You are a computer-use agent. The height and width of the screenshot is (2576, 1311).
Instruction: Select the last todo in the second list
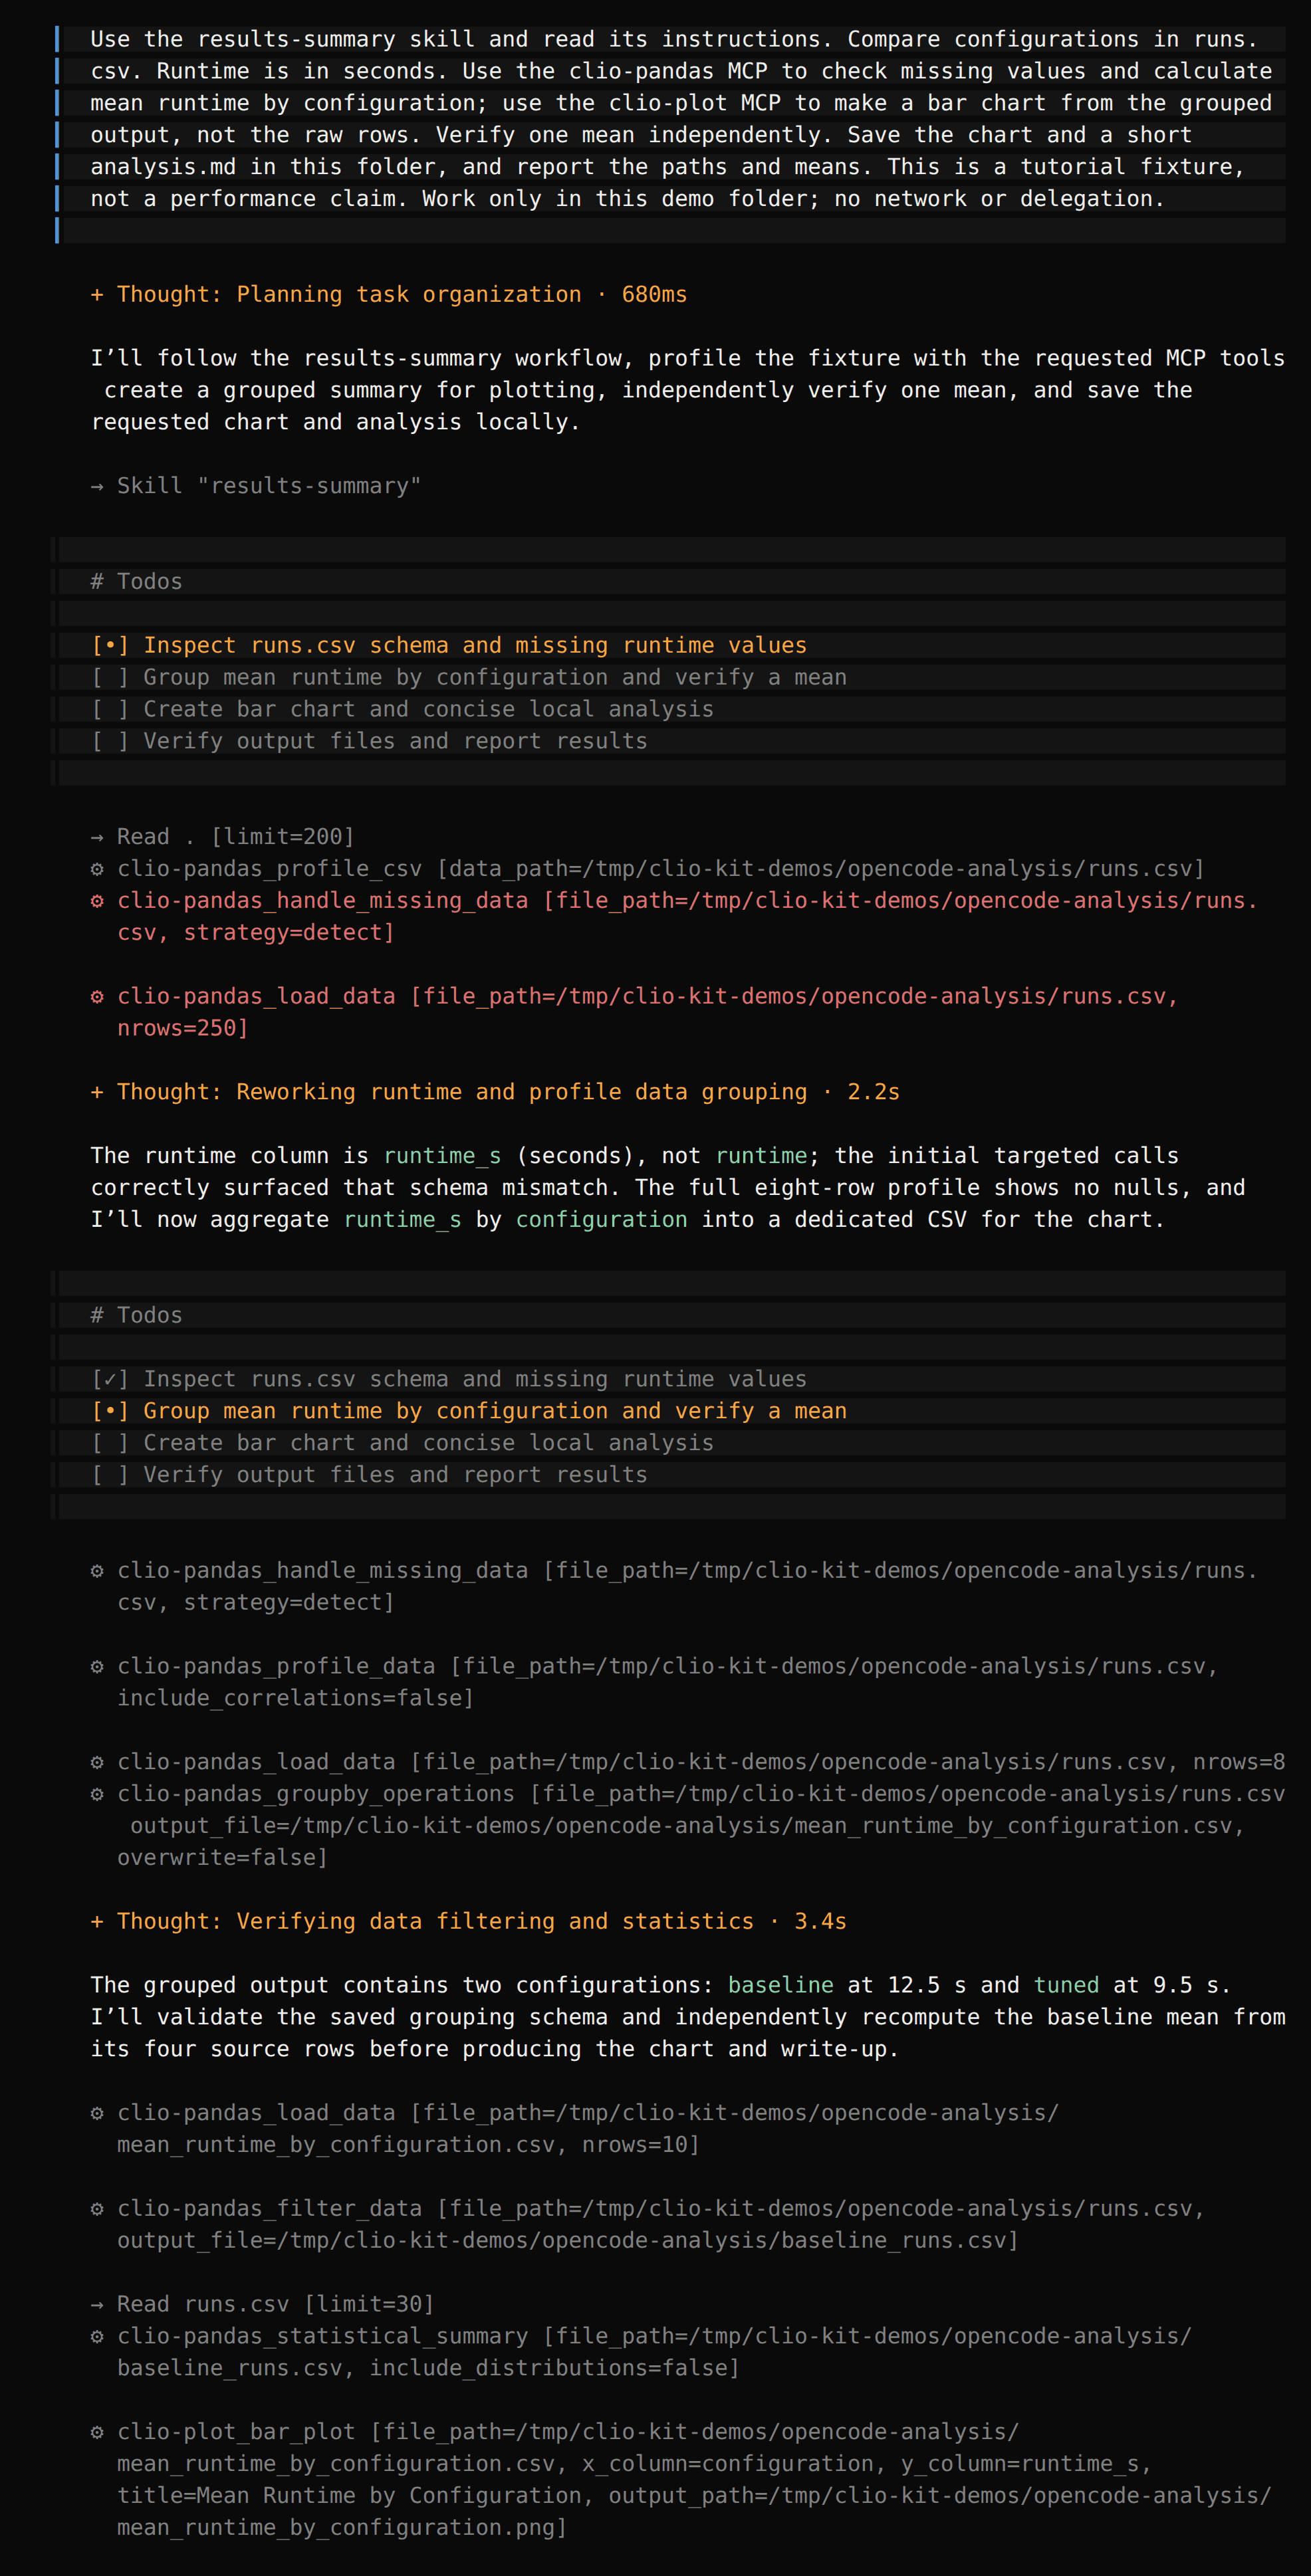pos(370,1475)
